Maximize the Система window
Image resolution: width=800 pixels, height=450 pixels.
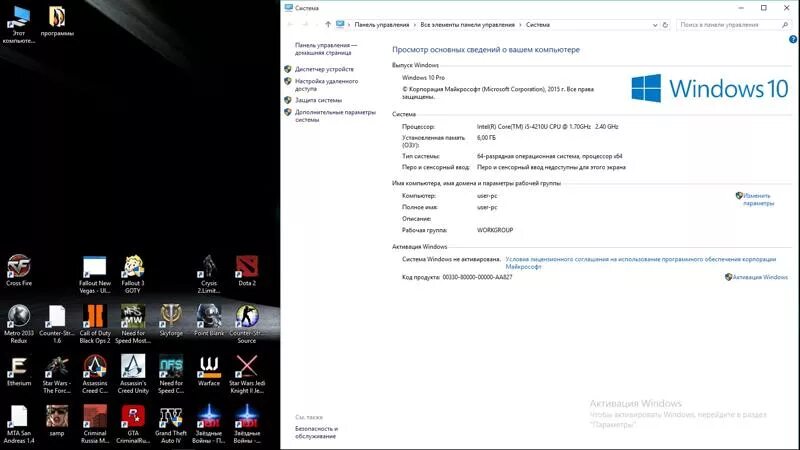(764, 8)
